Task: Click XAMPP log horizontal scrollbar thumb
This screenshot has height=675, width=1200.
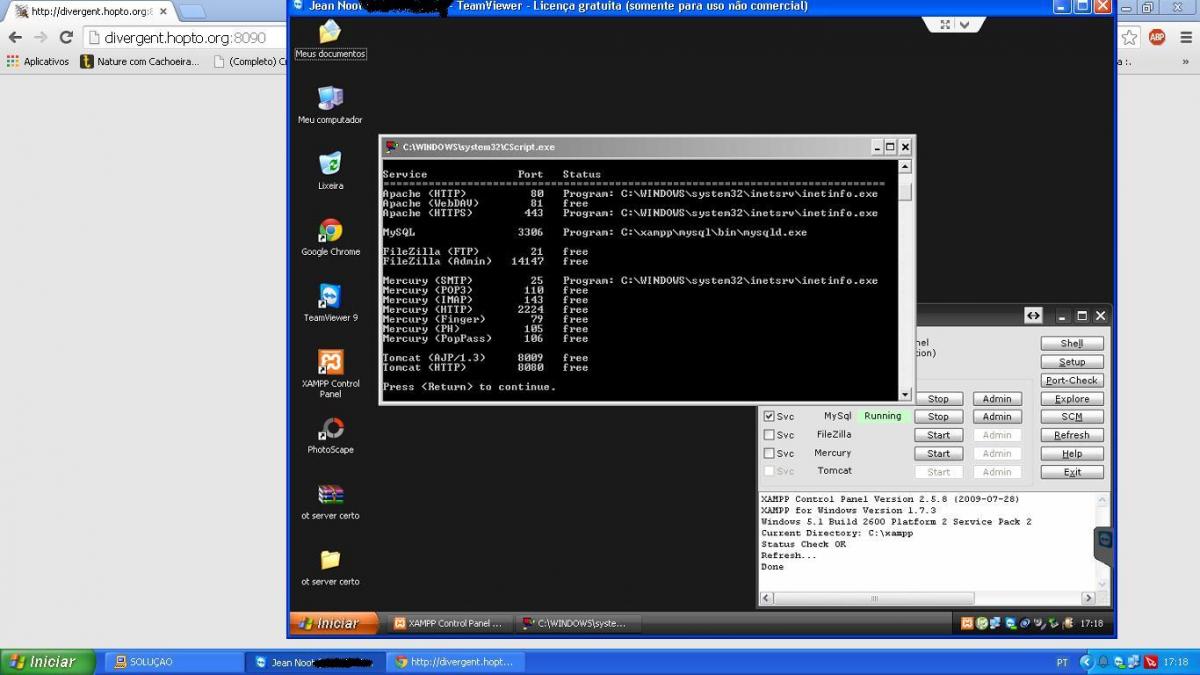Action: 874,598
